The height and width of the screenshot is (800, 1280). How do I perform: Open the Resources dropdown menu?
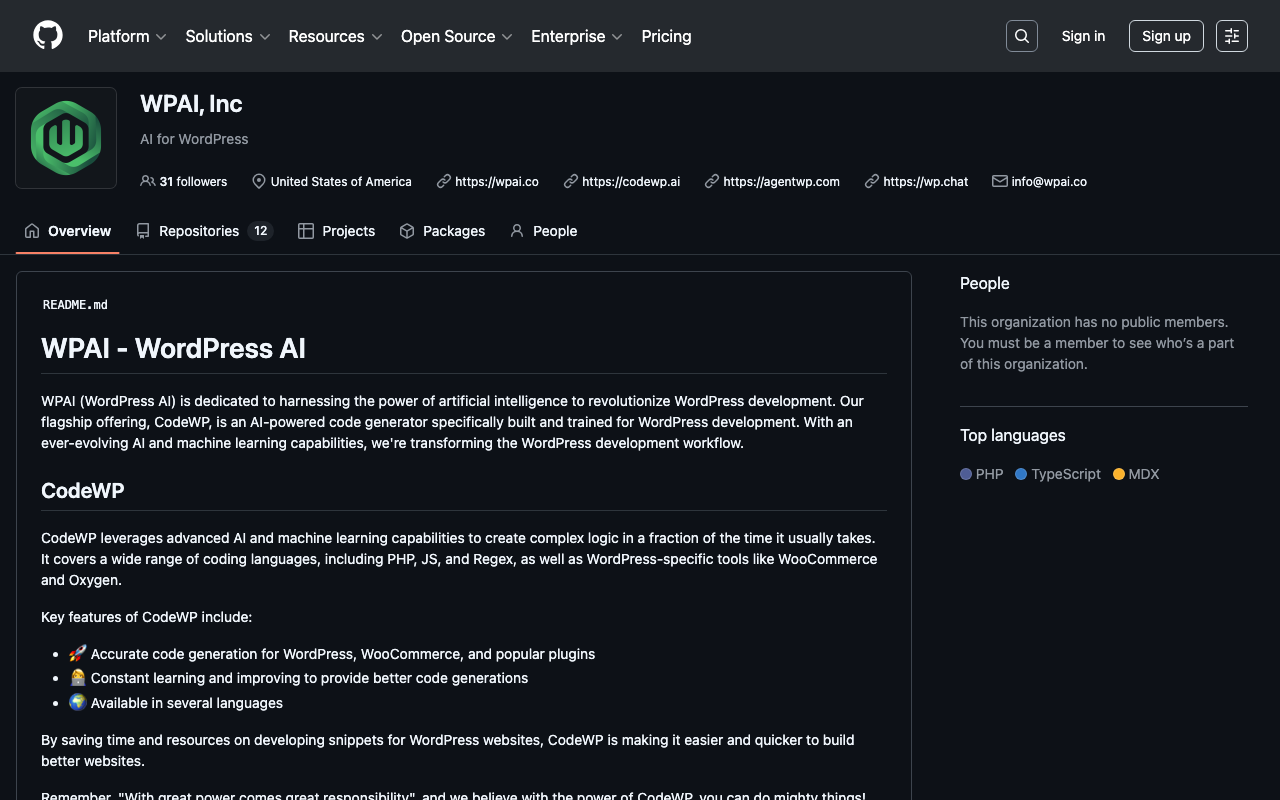click(x=335, y=36)
